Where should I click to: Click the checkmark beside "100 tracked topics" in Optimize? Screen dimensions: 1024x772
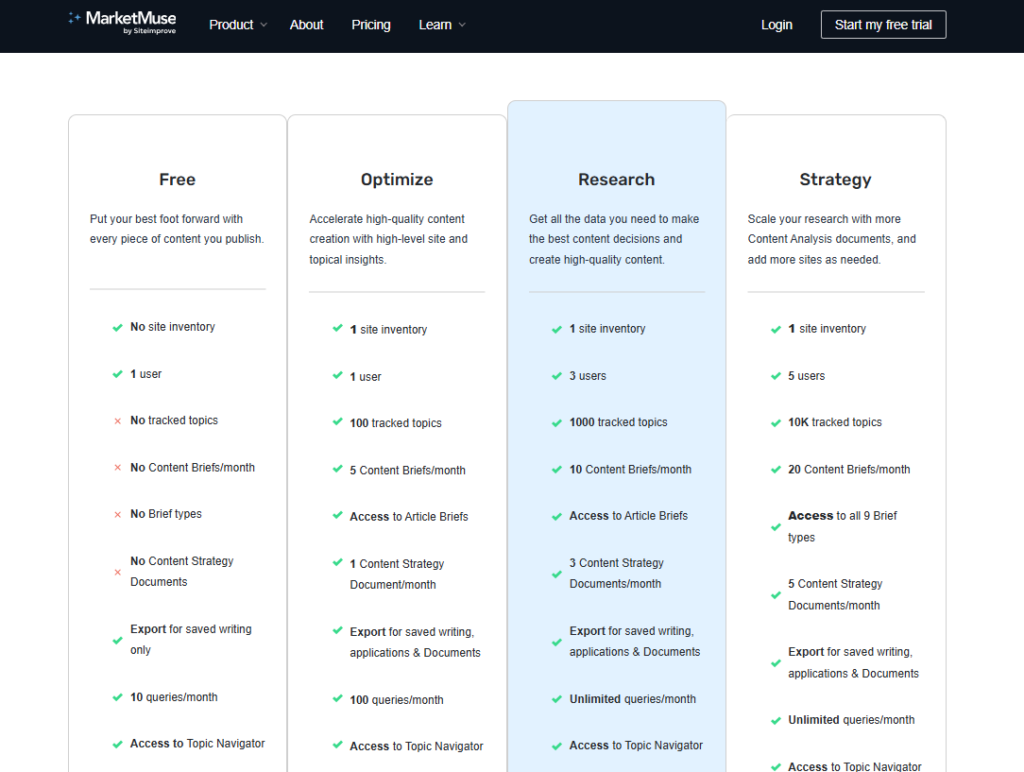[x=337, y=423]
